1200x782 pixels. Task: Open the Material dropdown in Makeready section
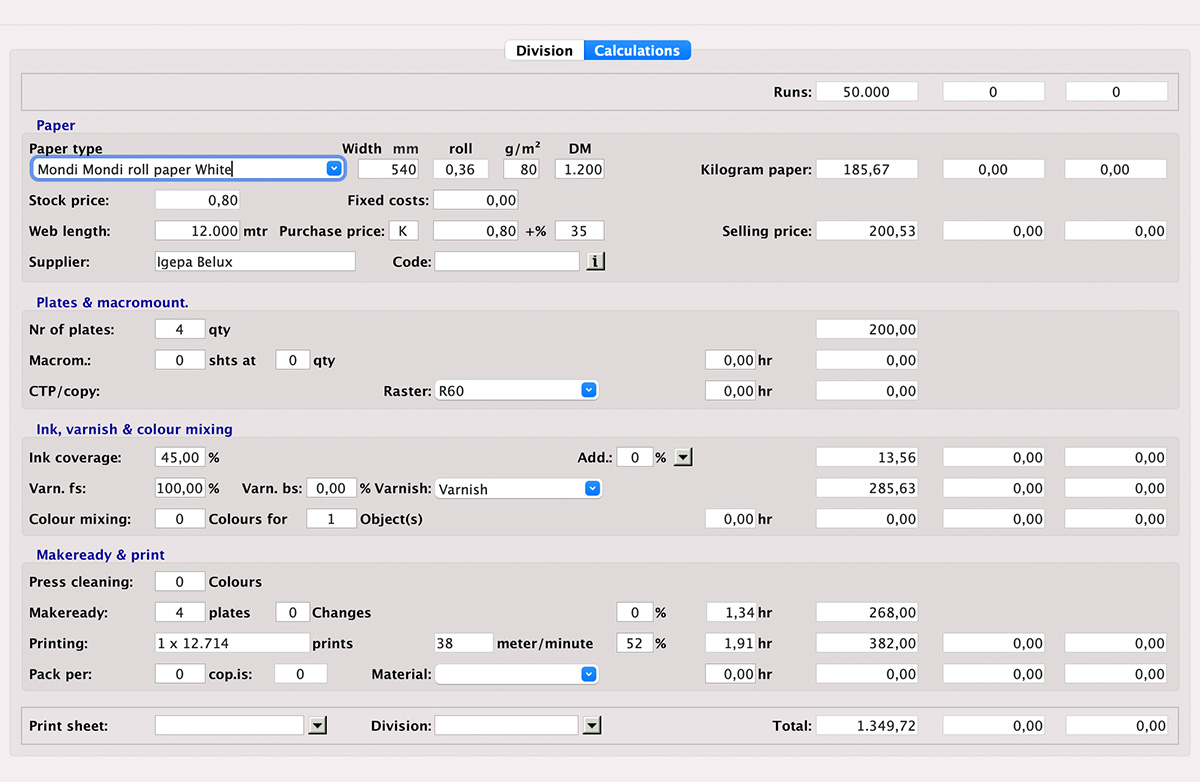pyautogui.click(x=589, y=673)
